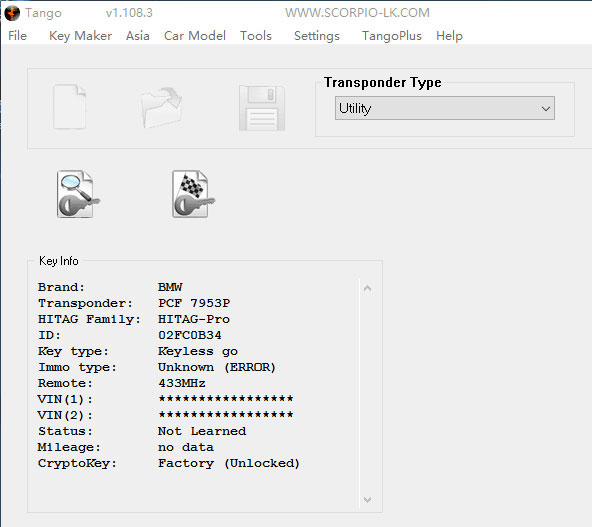
Task: Click the HITAG Family: field label
Action: click(x=89, y=319)
